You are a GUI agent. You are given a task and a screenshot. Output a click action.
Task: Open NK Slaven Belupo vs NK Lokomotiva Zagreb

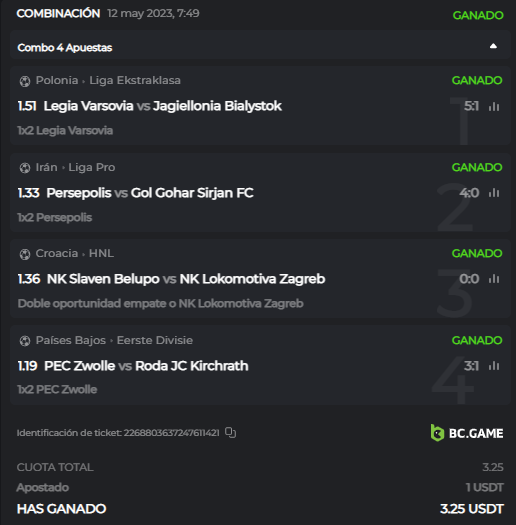(186, 279)
